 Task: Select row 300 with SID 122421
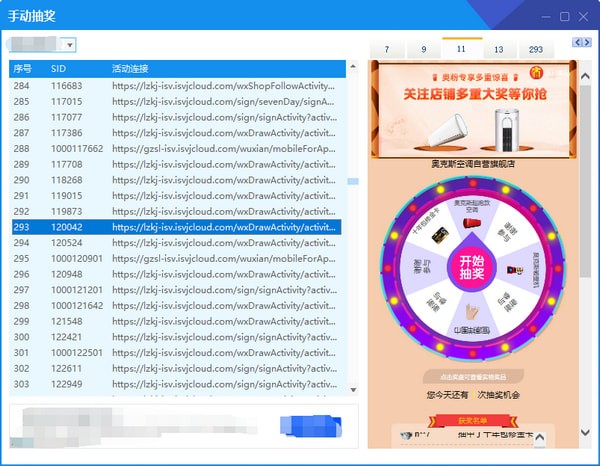tap(176, 337)
